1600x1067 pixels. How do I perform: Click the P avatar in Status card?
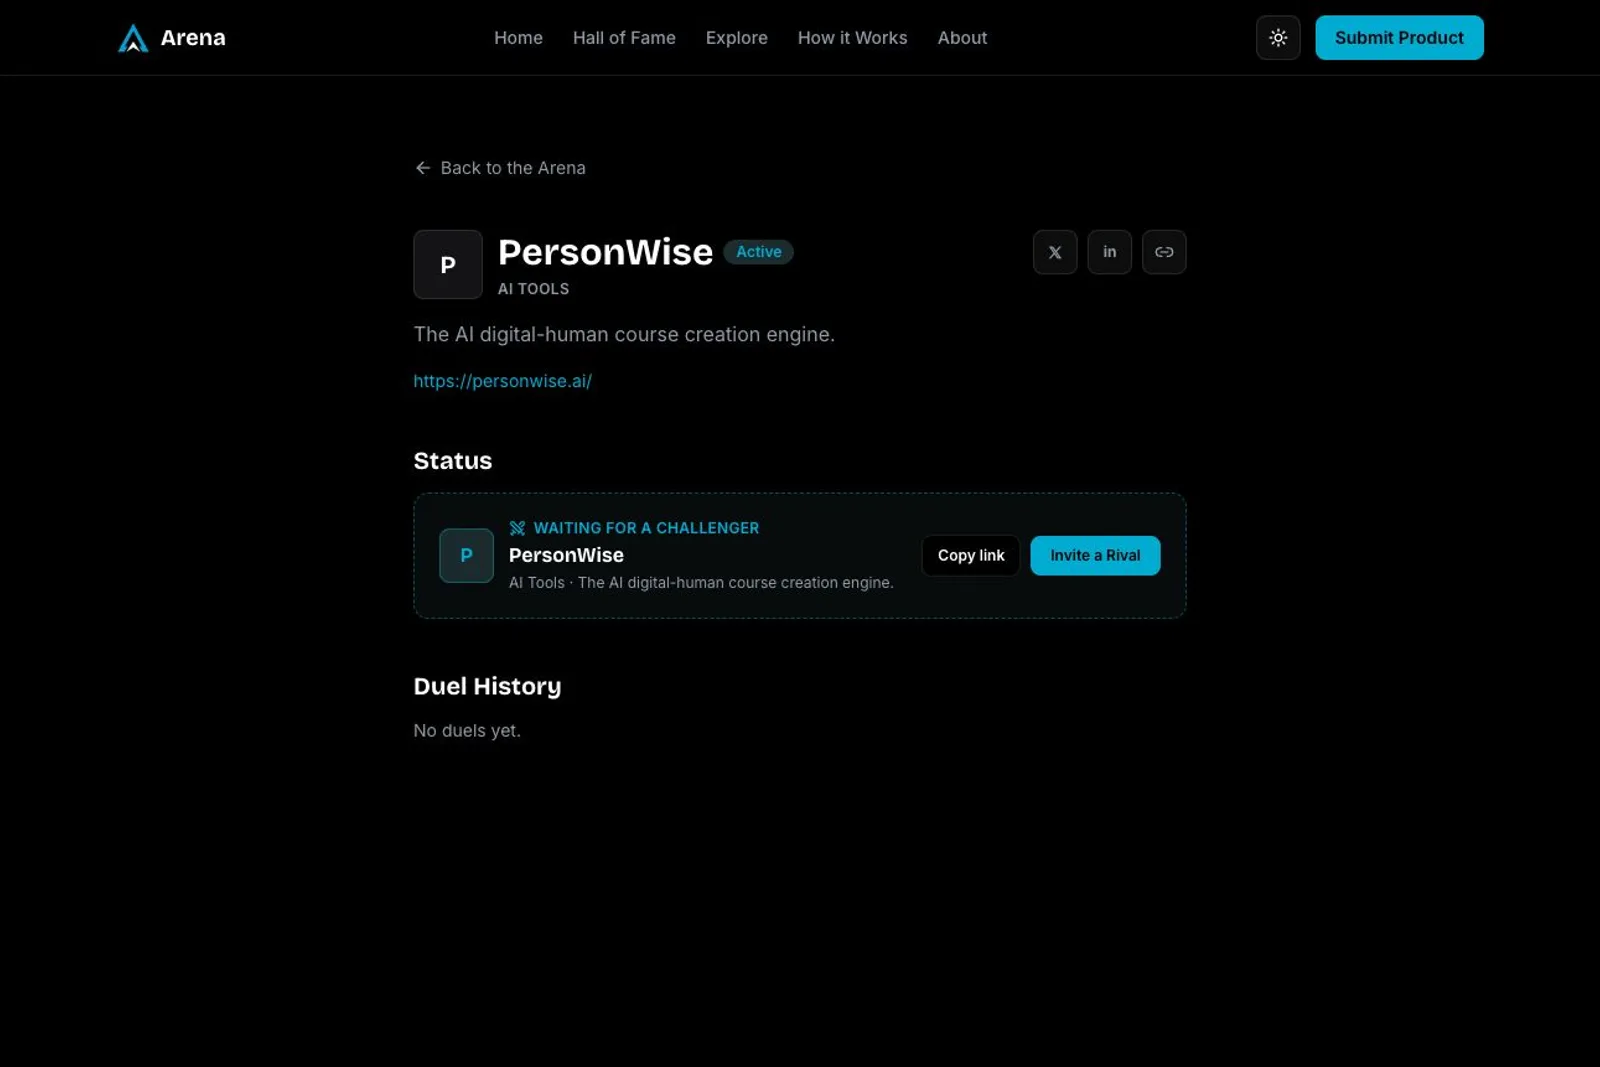466,555
